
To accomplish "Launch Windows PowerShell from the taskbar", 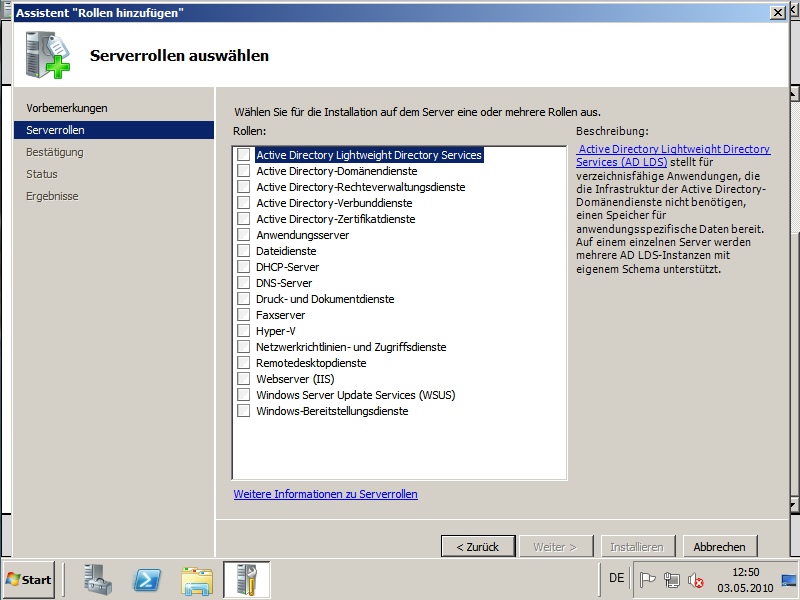I will click(147, 580).
